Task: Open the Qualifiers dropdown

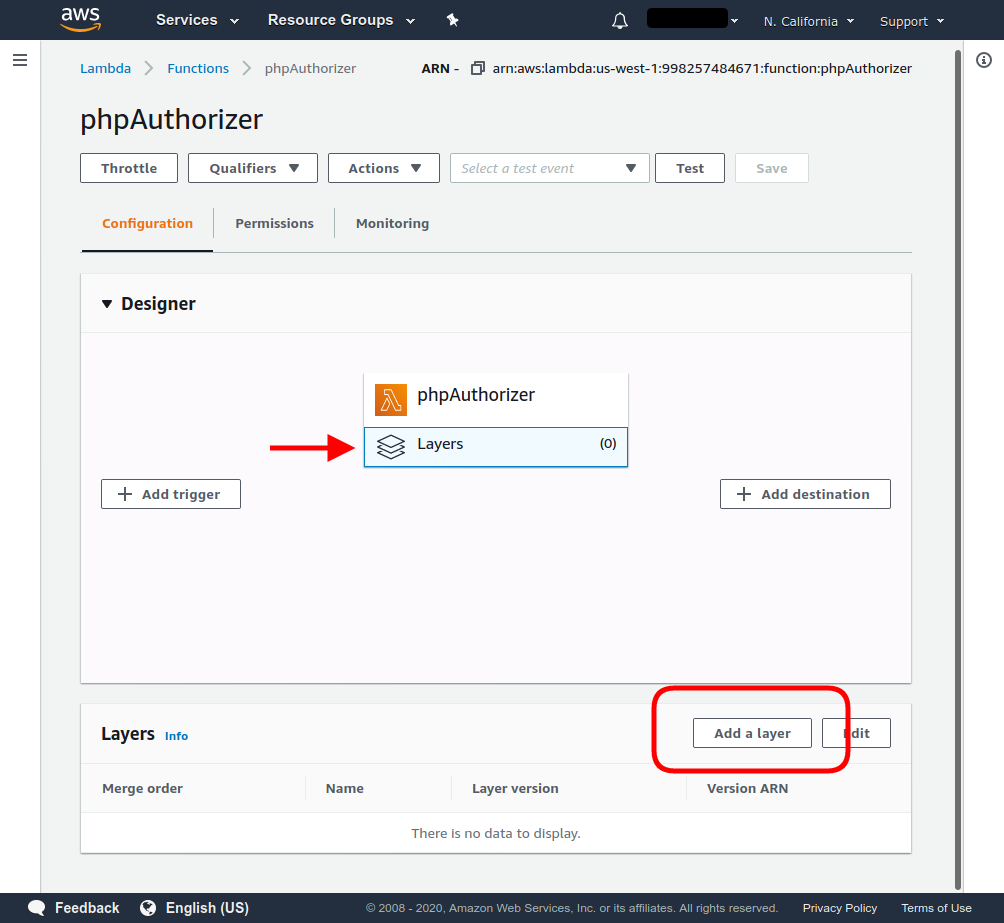Action: tap(253, 168)
